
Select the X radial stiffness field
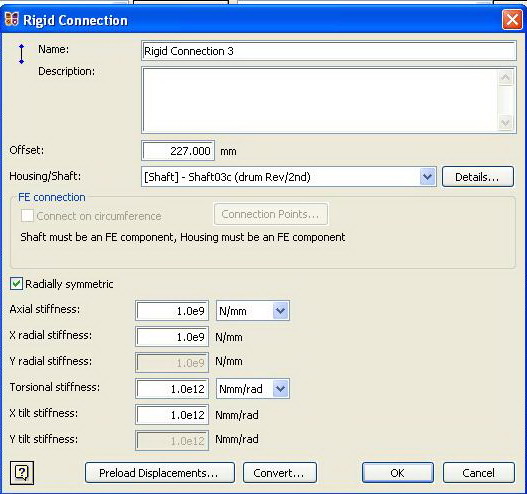[172, 337]
